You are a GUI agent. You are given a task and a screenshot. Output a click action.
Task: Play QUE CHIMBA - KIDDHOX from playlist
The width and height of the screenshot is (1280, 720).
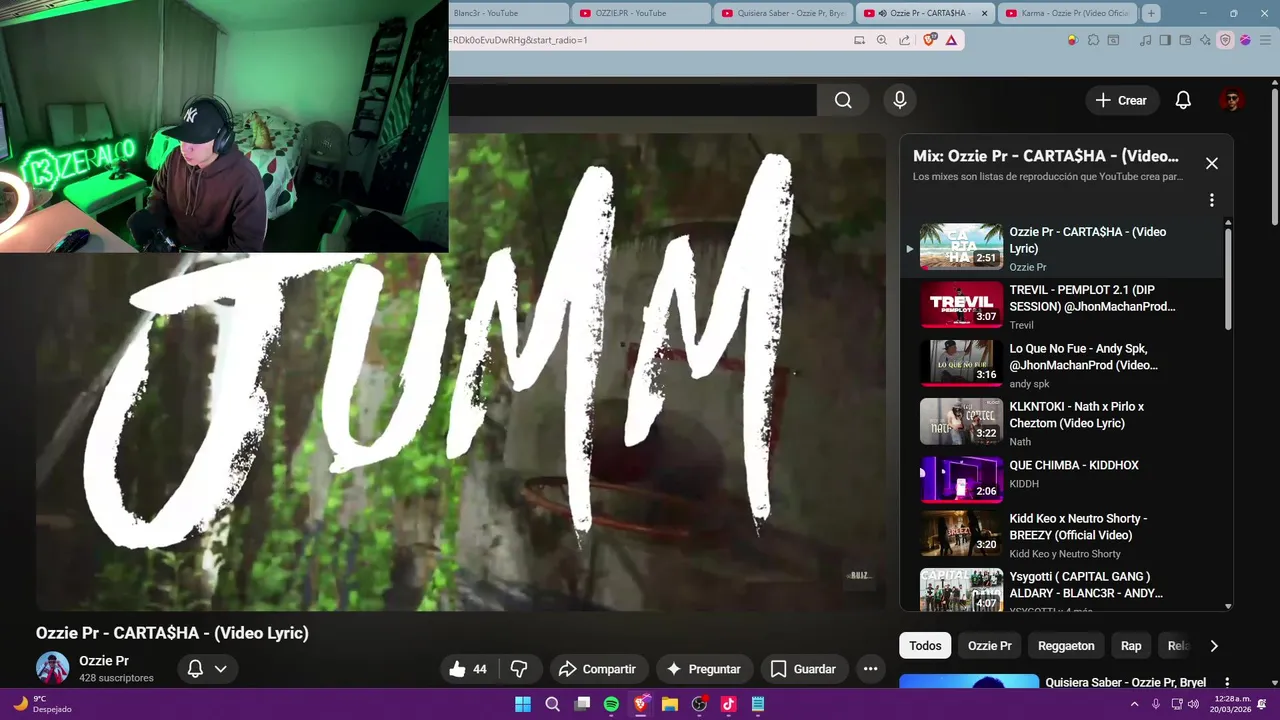[x=1062, y=480]
